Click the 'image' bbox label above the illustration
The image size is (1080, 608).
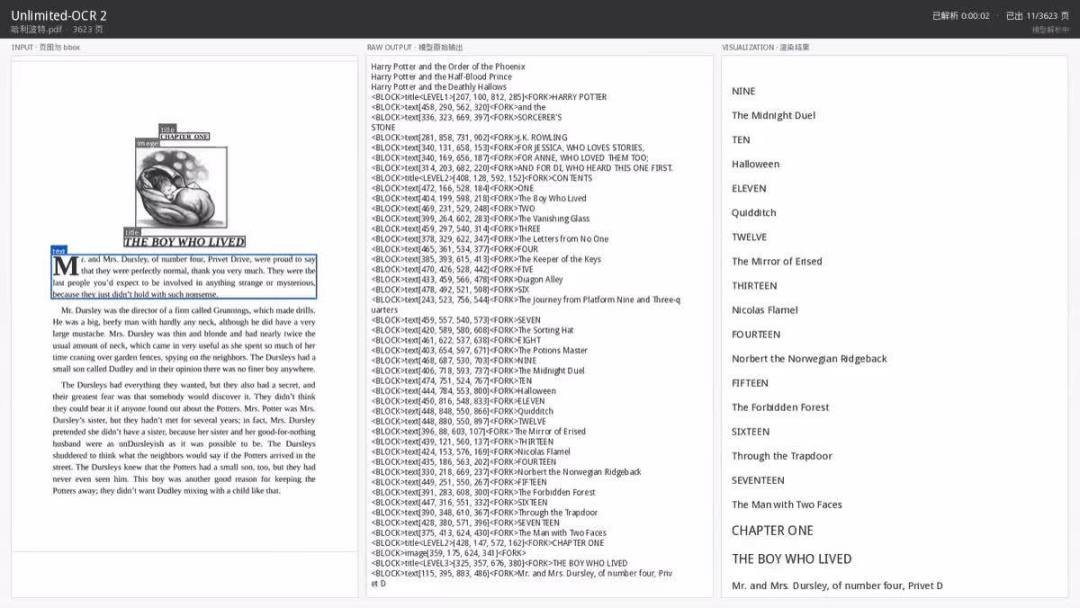pyautogui.click(x=147, y=143)
